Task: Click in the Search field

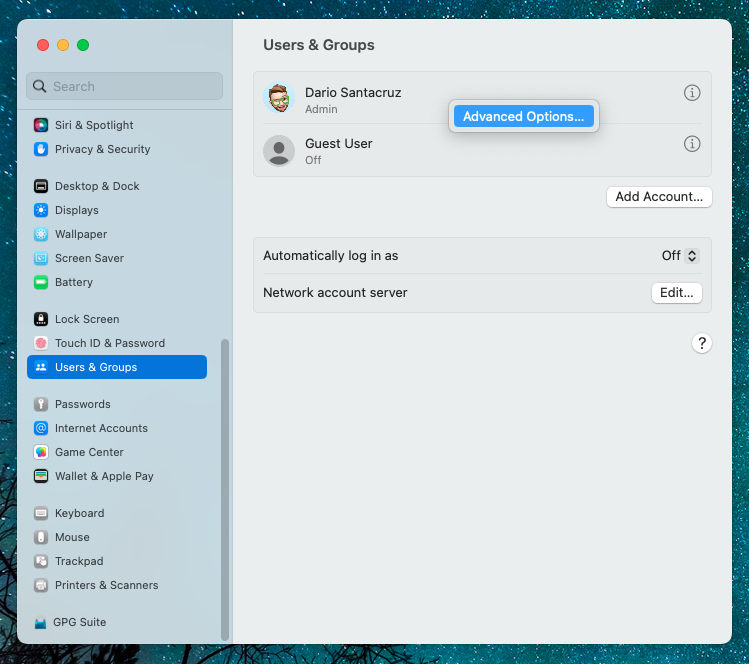Action: click(x=125, y=86)
